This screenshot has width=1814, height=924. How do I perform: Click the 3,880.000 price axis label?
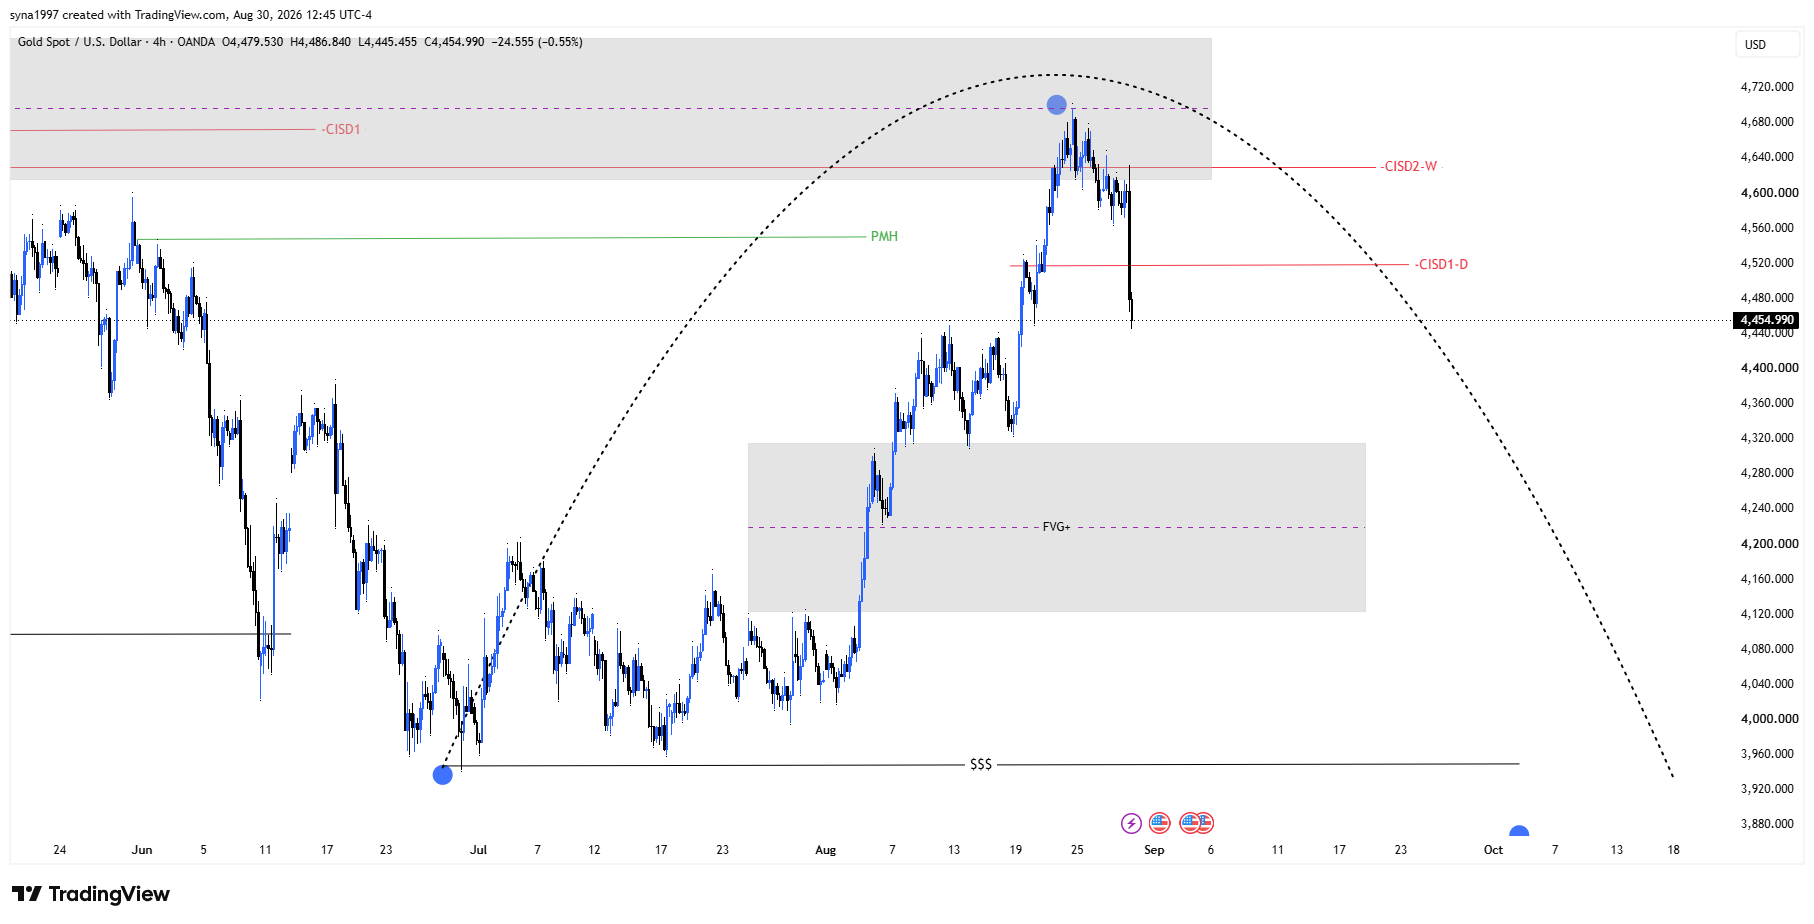[x=1767, y=824]
